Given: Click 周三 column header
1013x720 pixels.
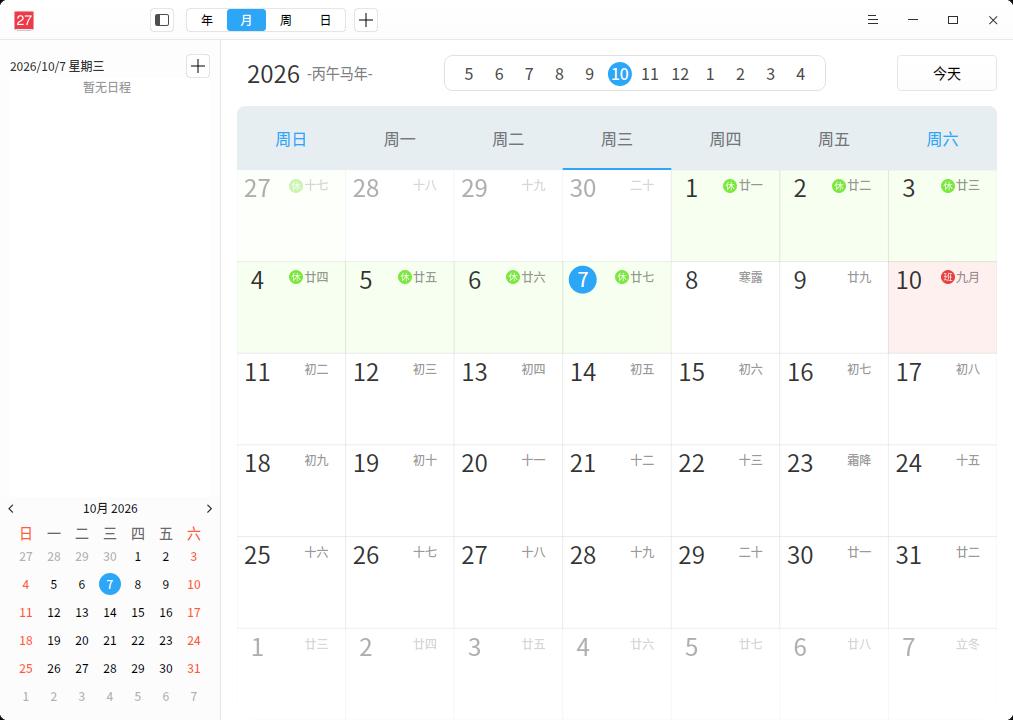Looking at the screenshot, I should [x=616, y=139].
